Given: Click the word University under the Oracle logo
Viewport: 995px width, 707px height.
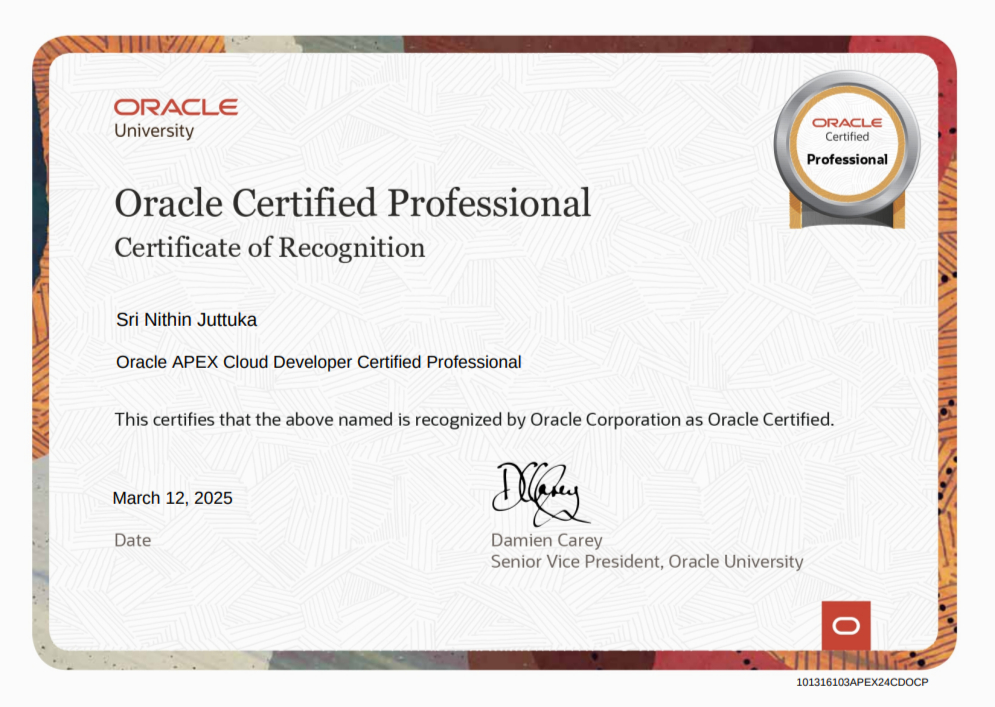Looking at the screenshot, I should (154, 131).
